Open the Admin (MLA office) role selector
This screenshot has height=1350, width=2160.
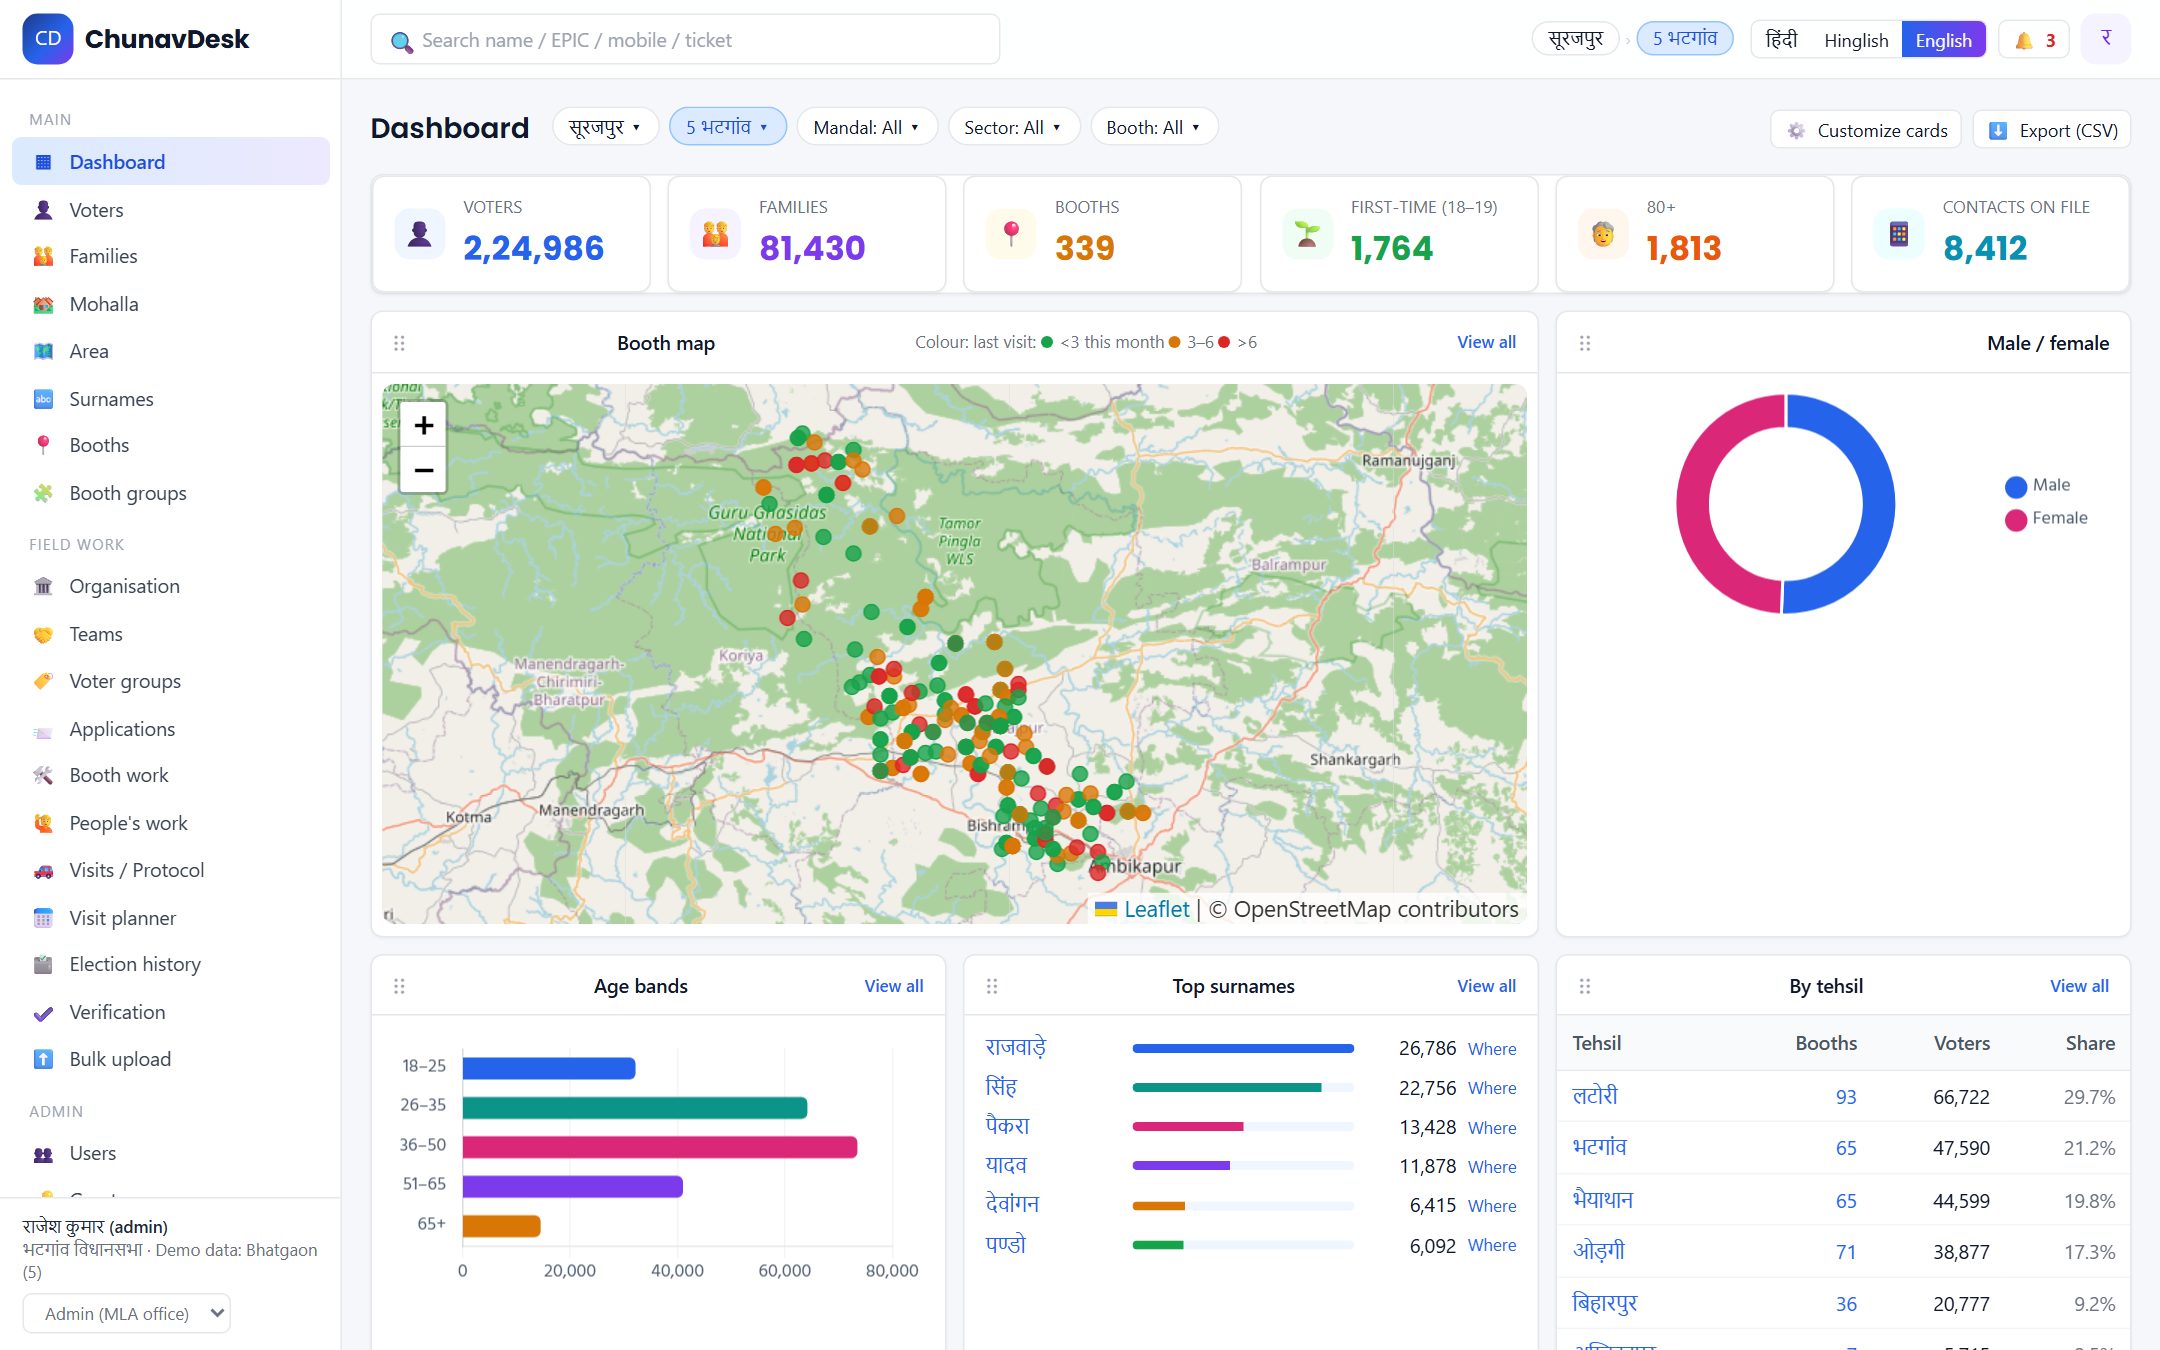coord(127,1313)
